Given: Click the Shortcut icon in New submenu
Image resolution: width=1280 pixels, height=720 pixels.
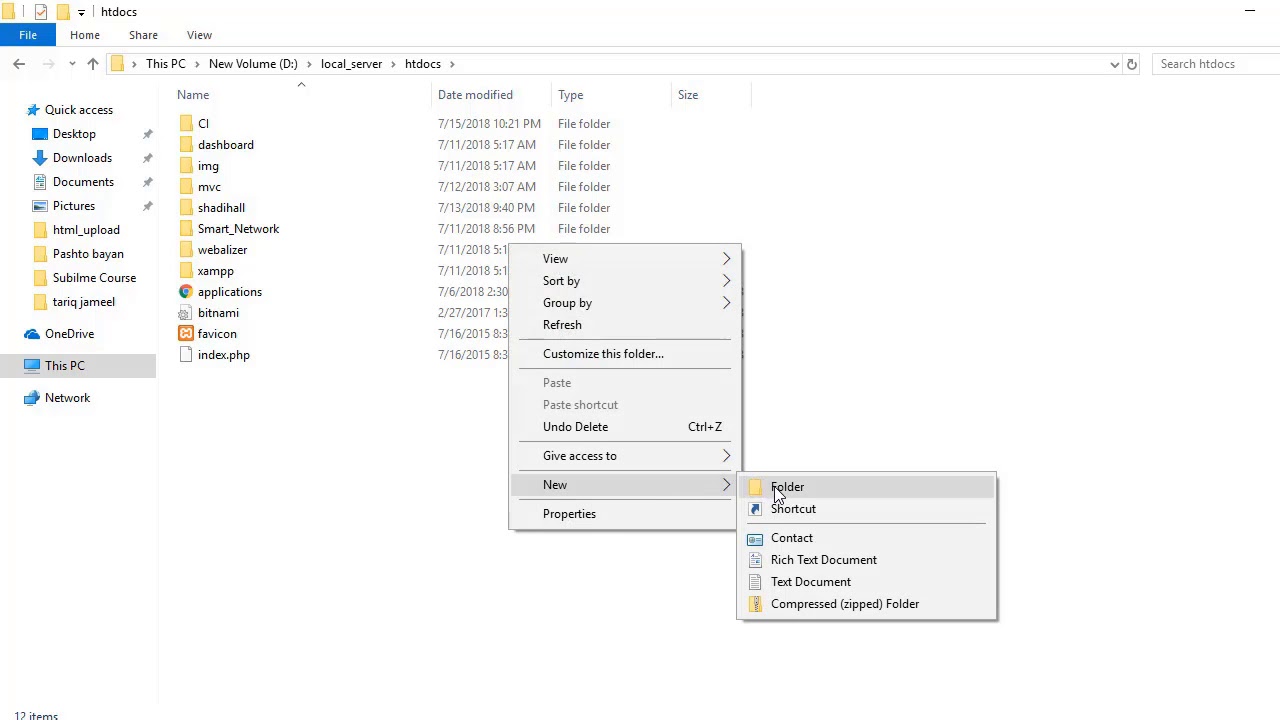Looking at the screenshot, I should pyautogui.click(x=755, y=509).
